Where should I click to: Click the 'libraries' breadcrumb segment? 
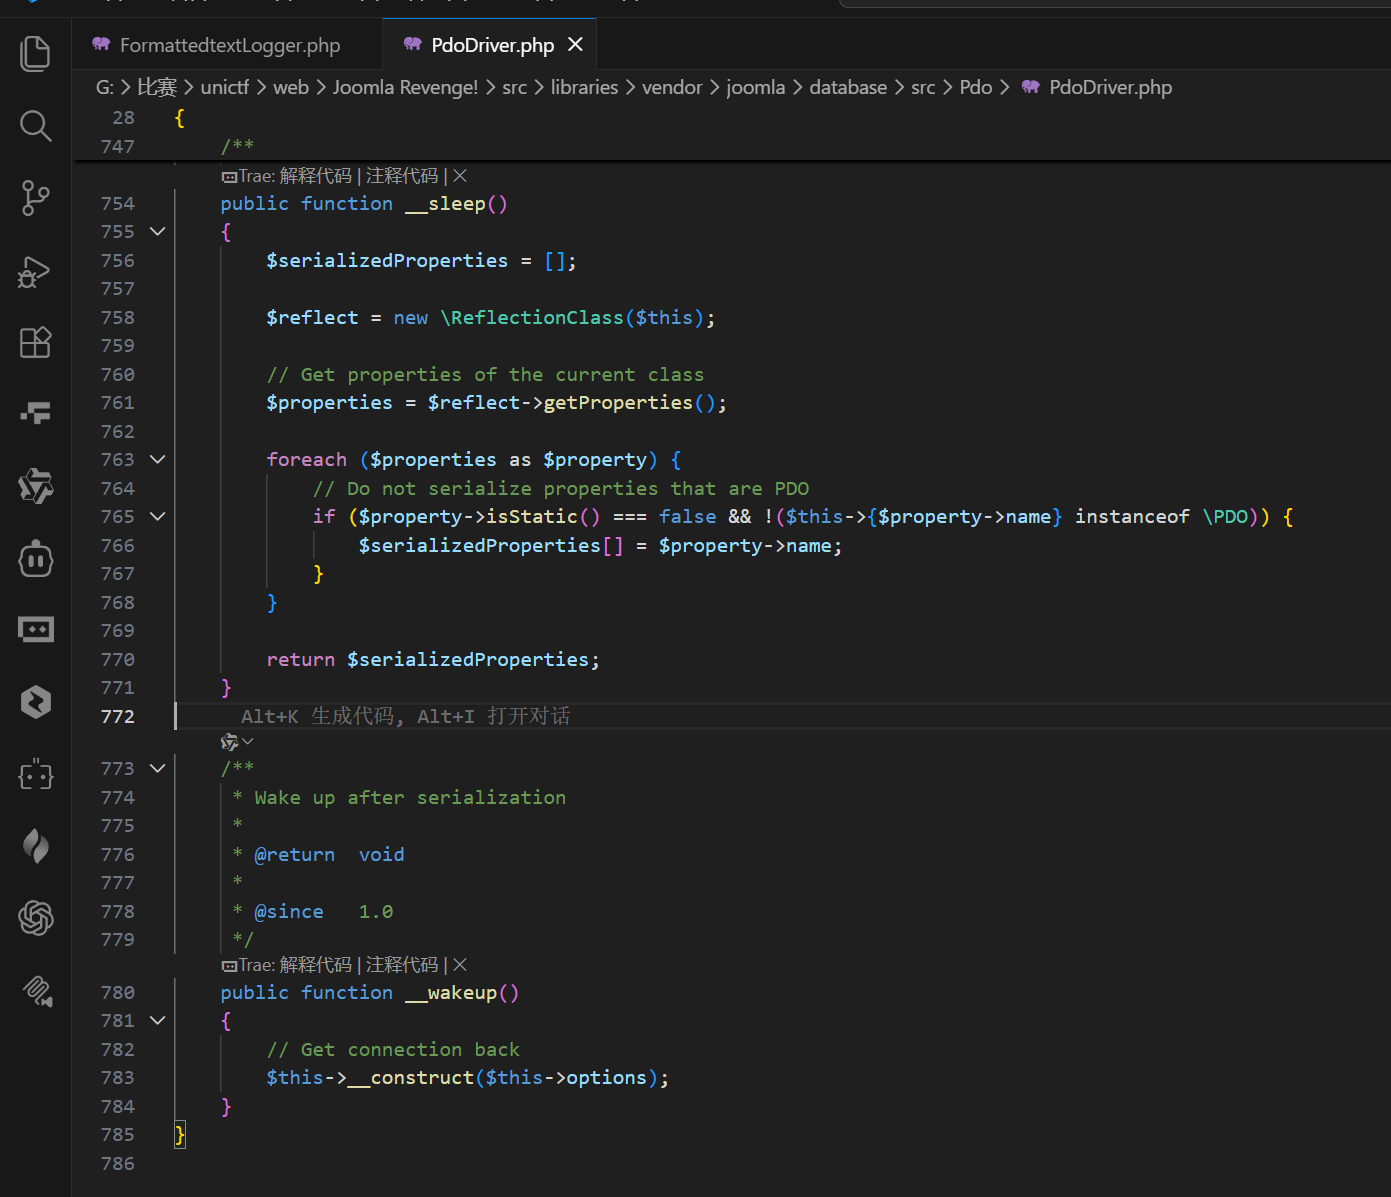click(584, 88)
